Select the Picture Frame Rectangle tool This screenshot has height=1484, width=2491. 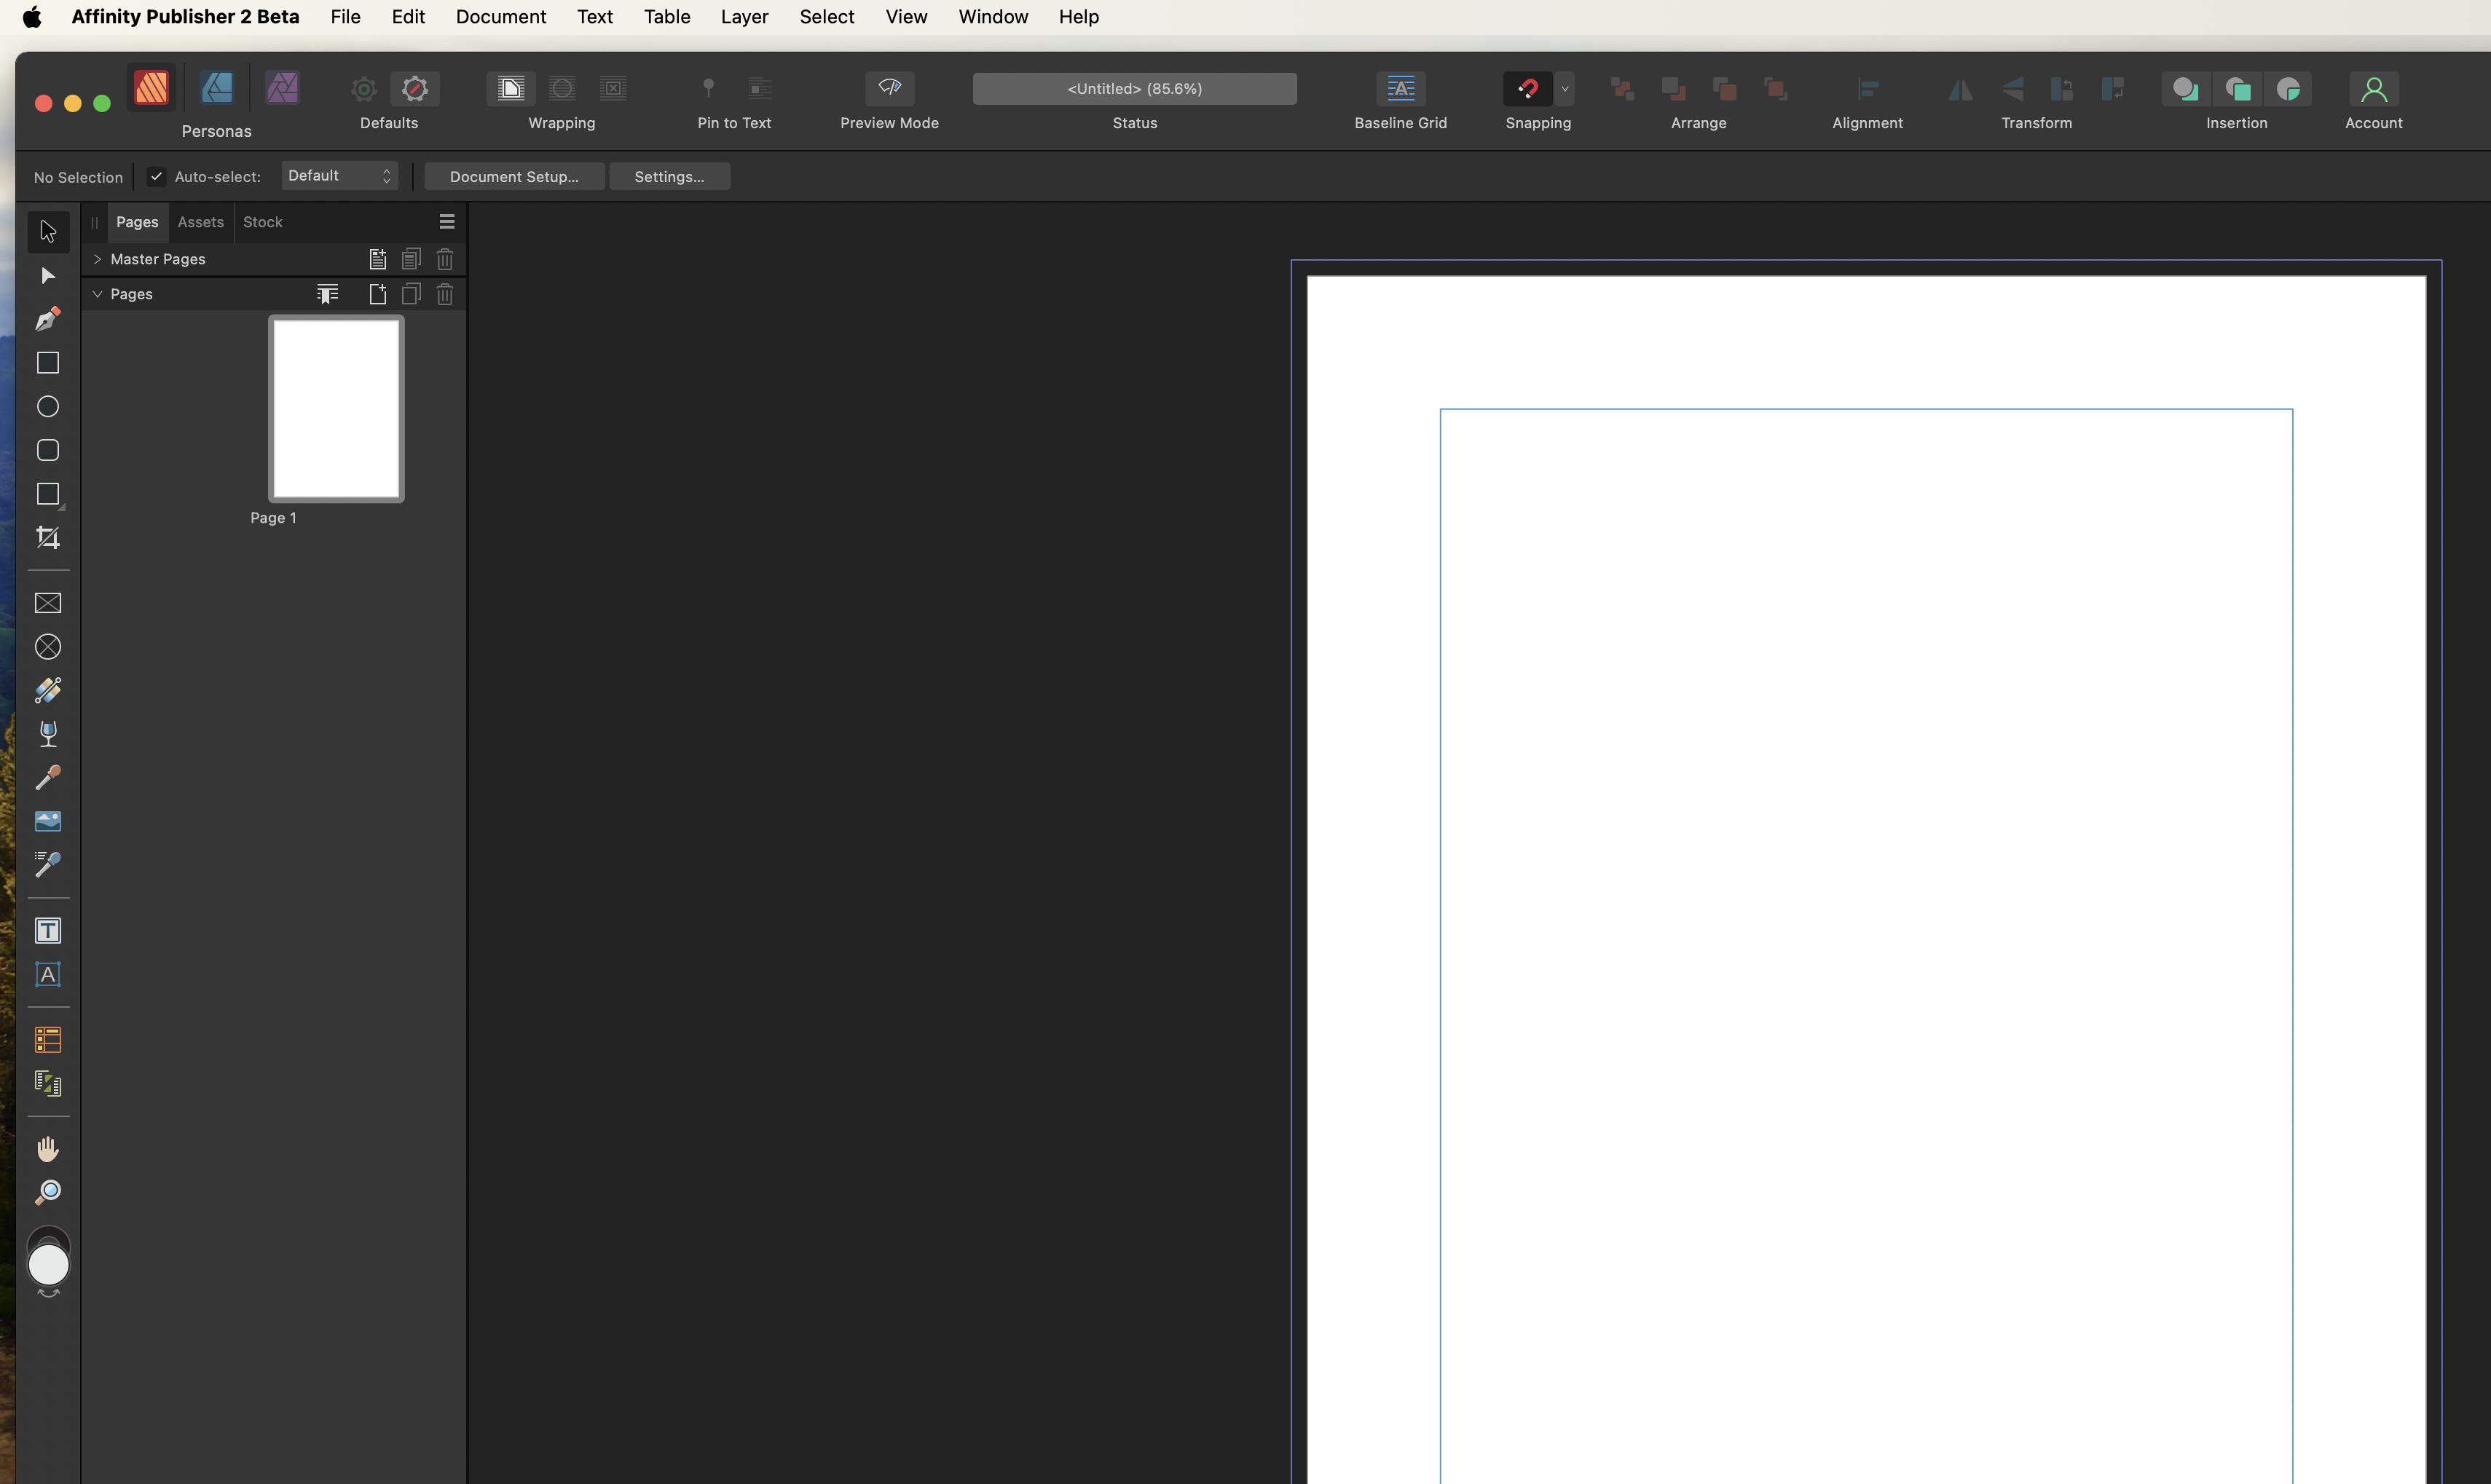coord(48,603)
